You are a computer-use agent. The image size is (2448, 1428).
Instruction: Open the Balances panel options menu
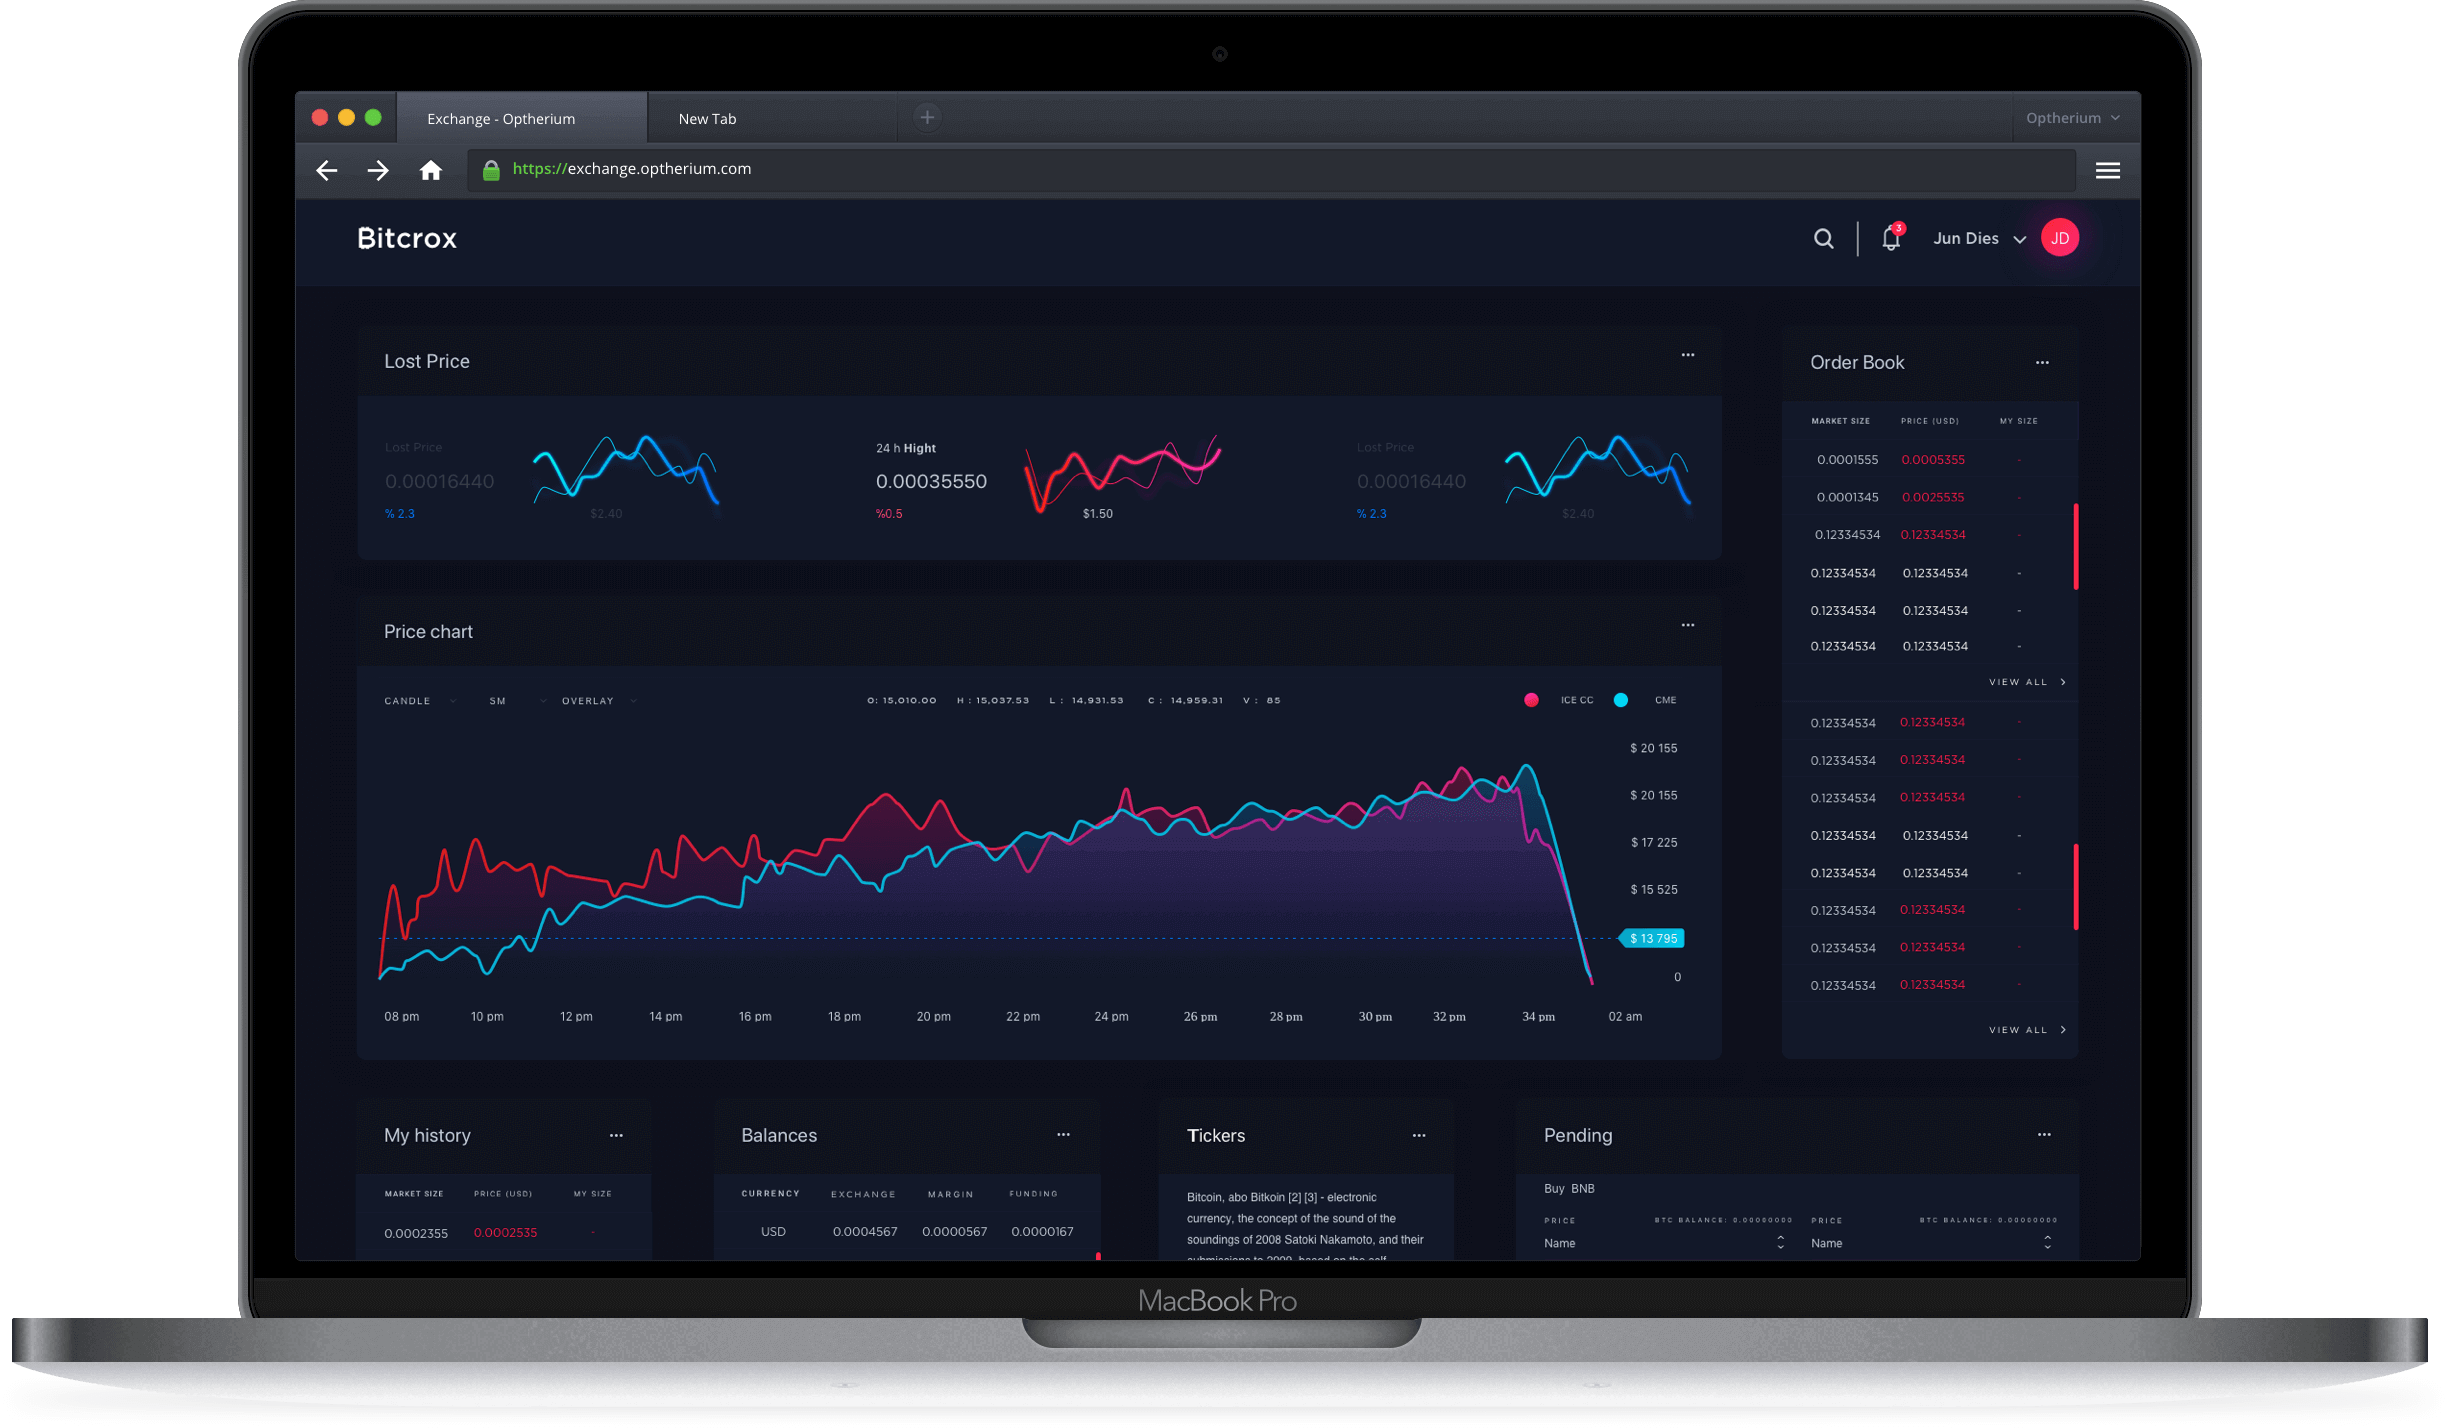1063,1135
